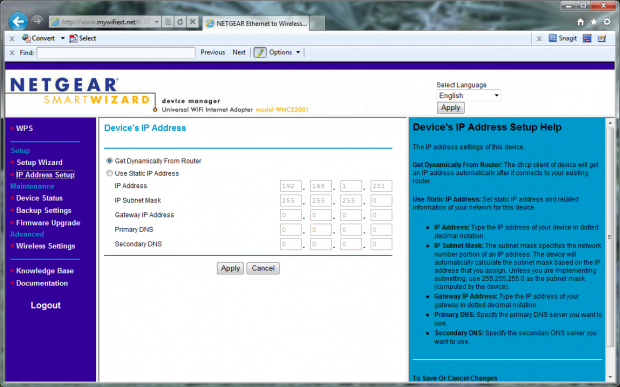This screenshot has width=620, height=387.
Task: Open the browser Home icon
Action: point(580,22)
